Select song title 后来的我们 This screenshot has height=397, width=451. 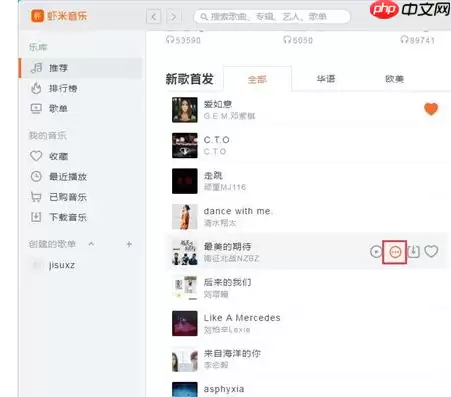click(227, 282)
